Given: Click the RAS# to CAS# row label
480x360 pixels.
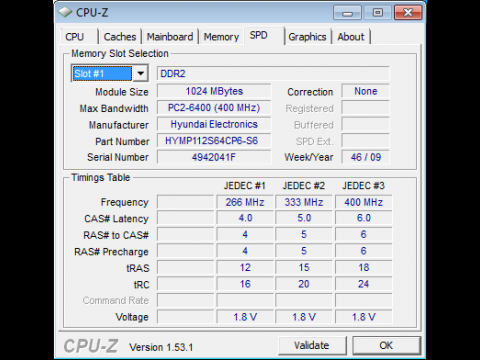Looking at the screenshot, I should click(116, 235).
